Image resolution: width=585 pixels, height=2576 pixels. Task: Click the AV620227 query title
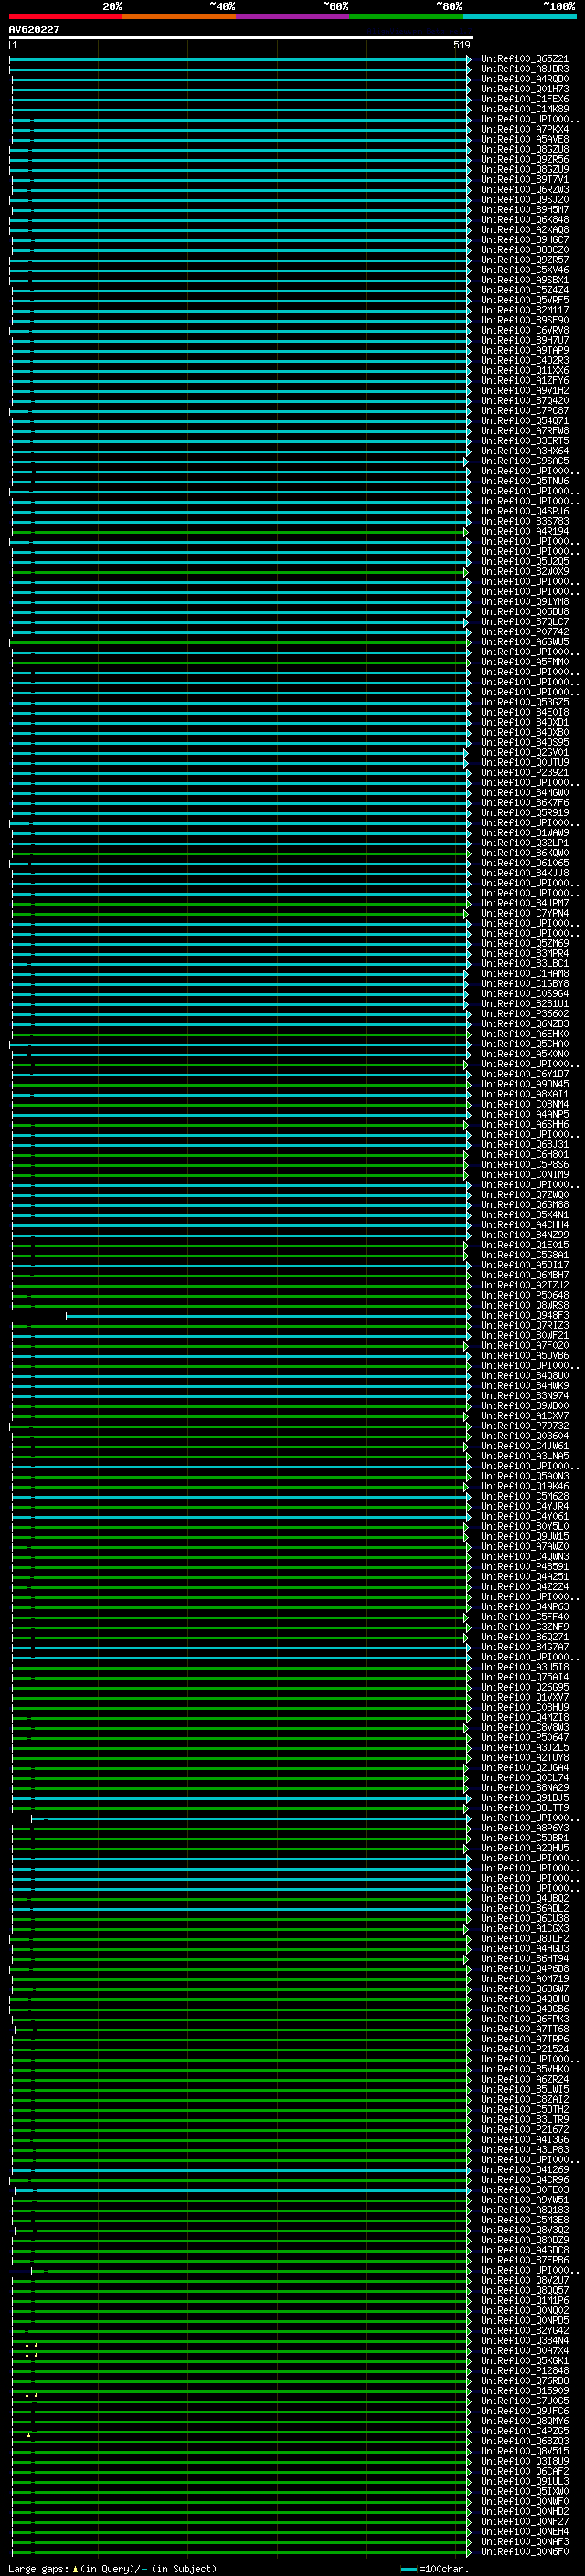pos(34,30)
